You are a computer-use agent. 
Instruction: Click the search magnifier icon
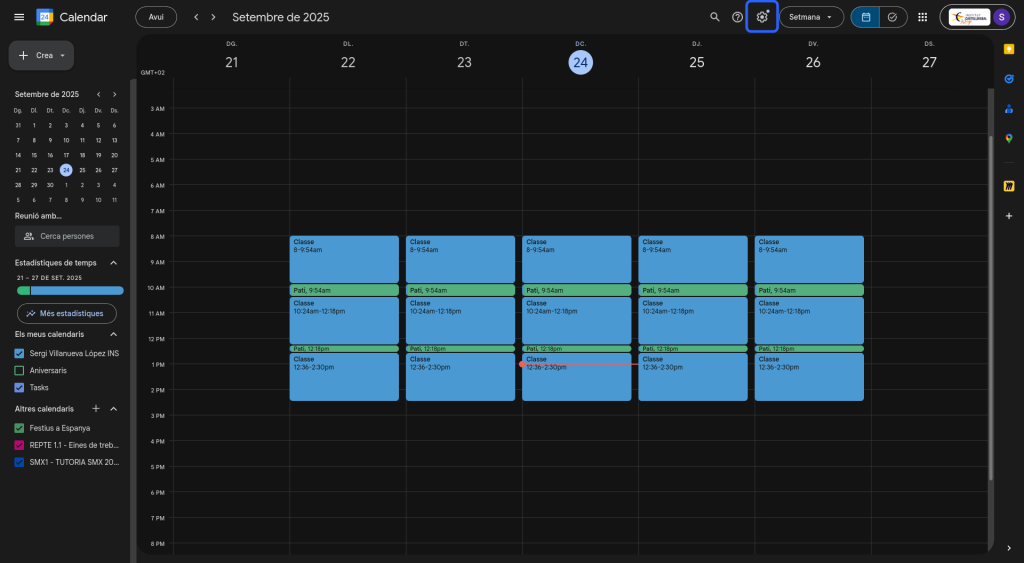tap(714, 17)
